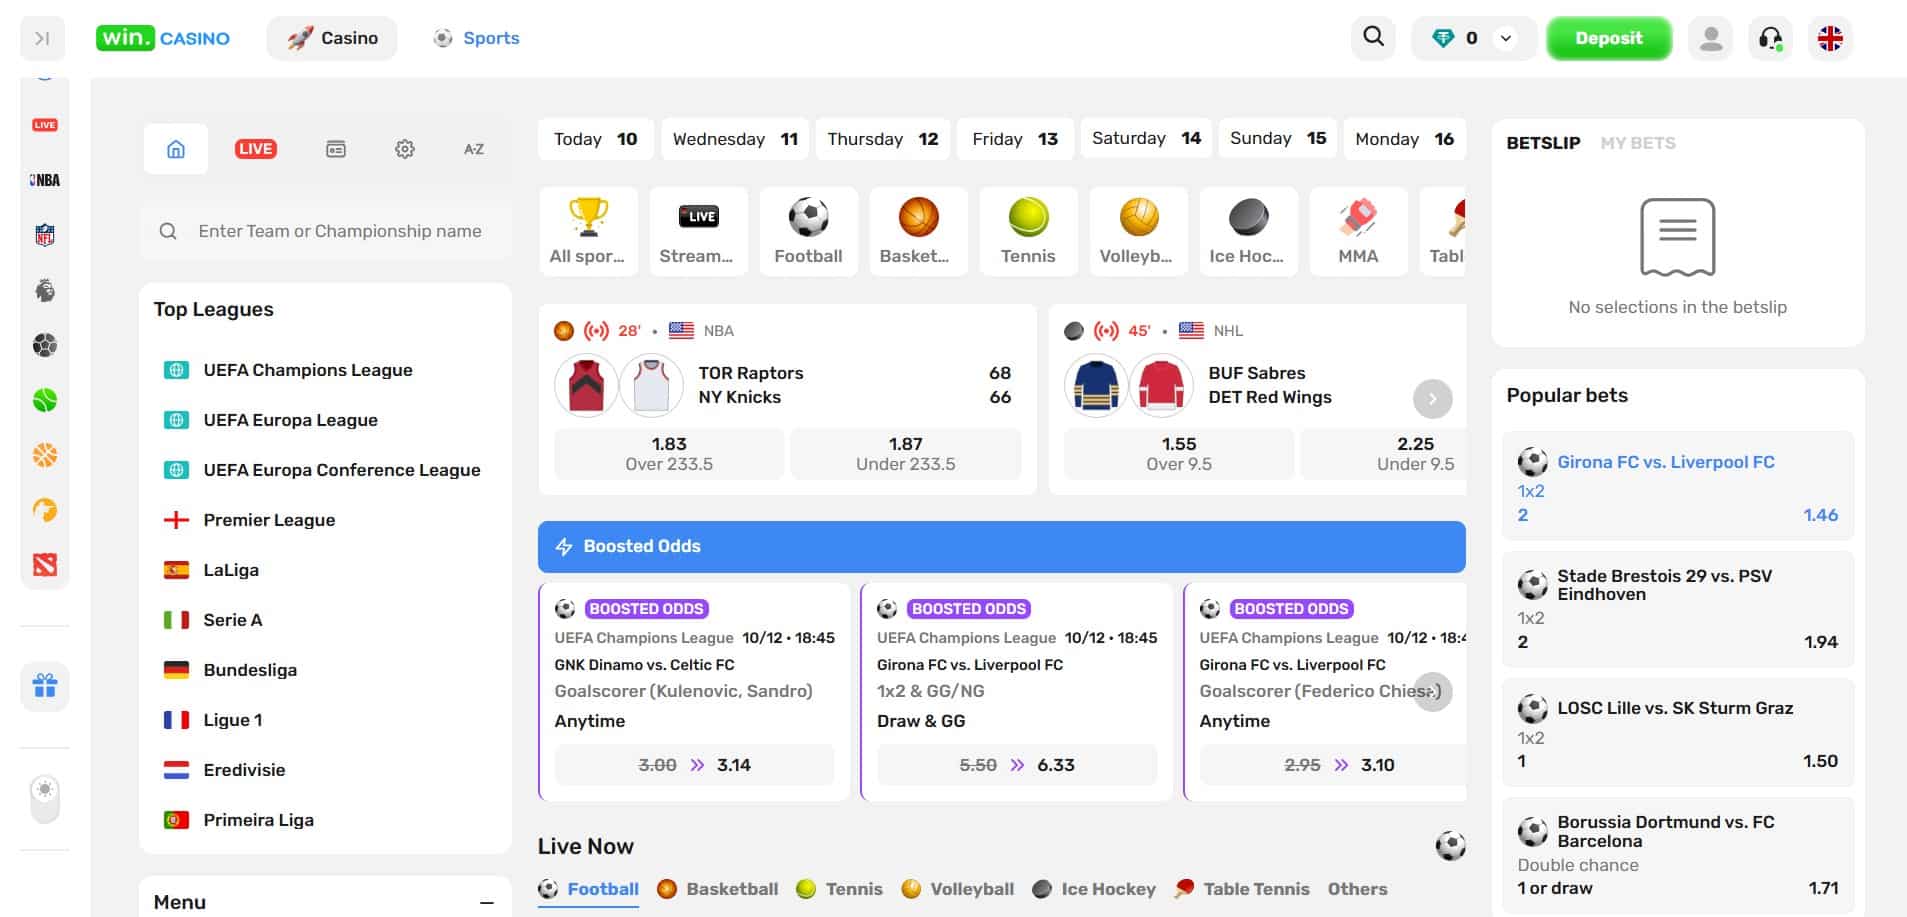Expand the sidebar with the arrow button
1907x917 pixels.
click(42, 38)
